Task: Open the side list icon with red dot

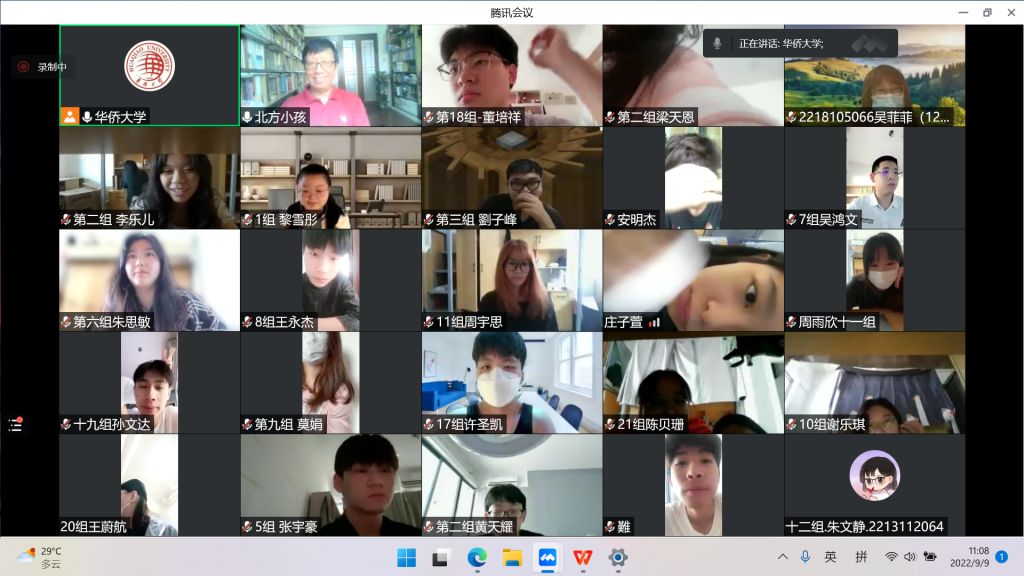Action: 15,424
